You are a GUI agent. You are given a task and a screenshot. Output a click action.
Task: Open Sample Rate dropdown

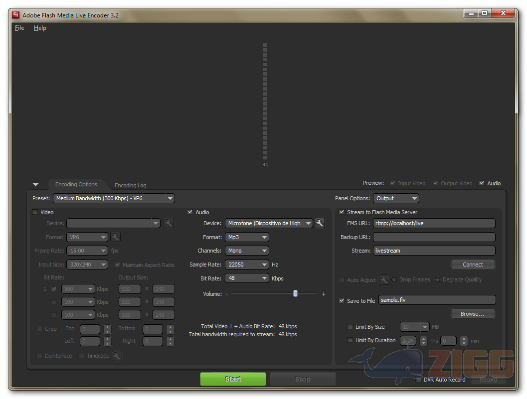247,265
